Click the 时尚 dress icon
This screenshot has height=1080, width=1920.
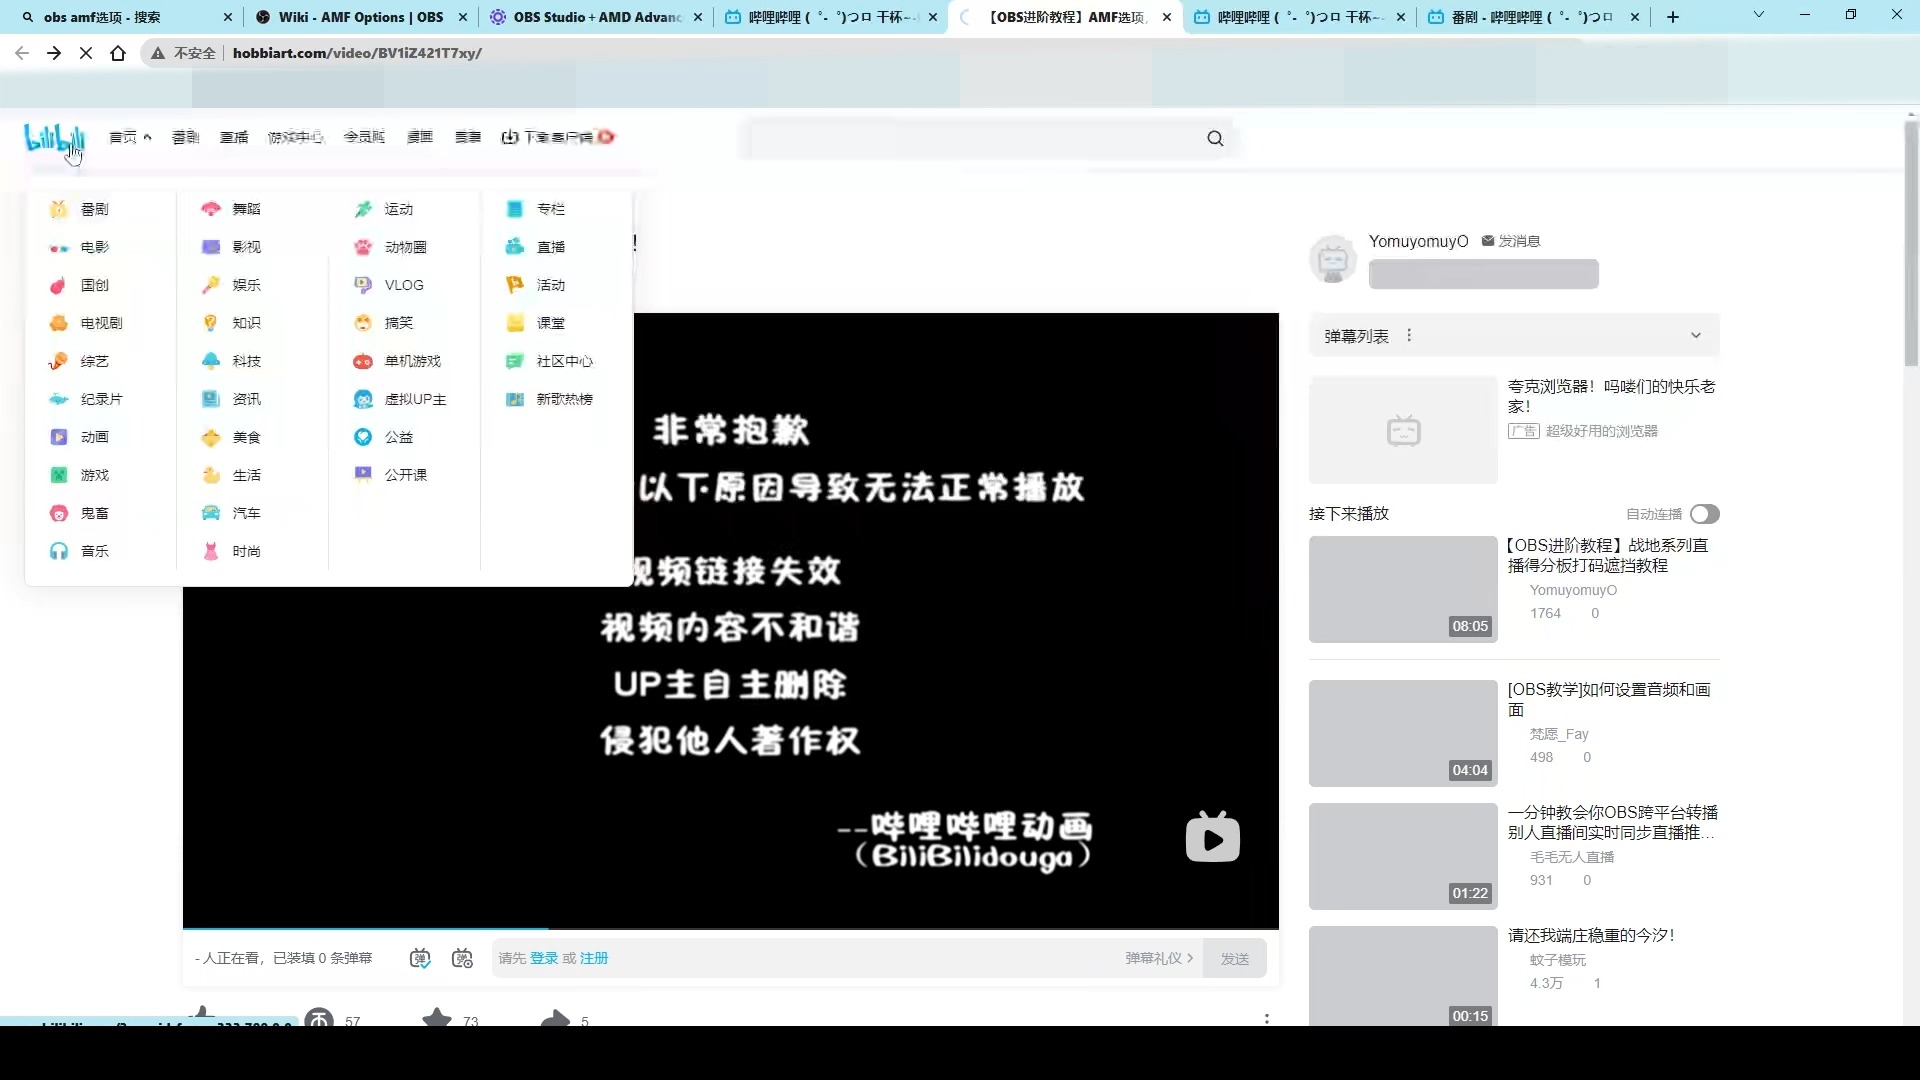[211, 551]
